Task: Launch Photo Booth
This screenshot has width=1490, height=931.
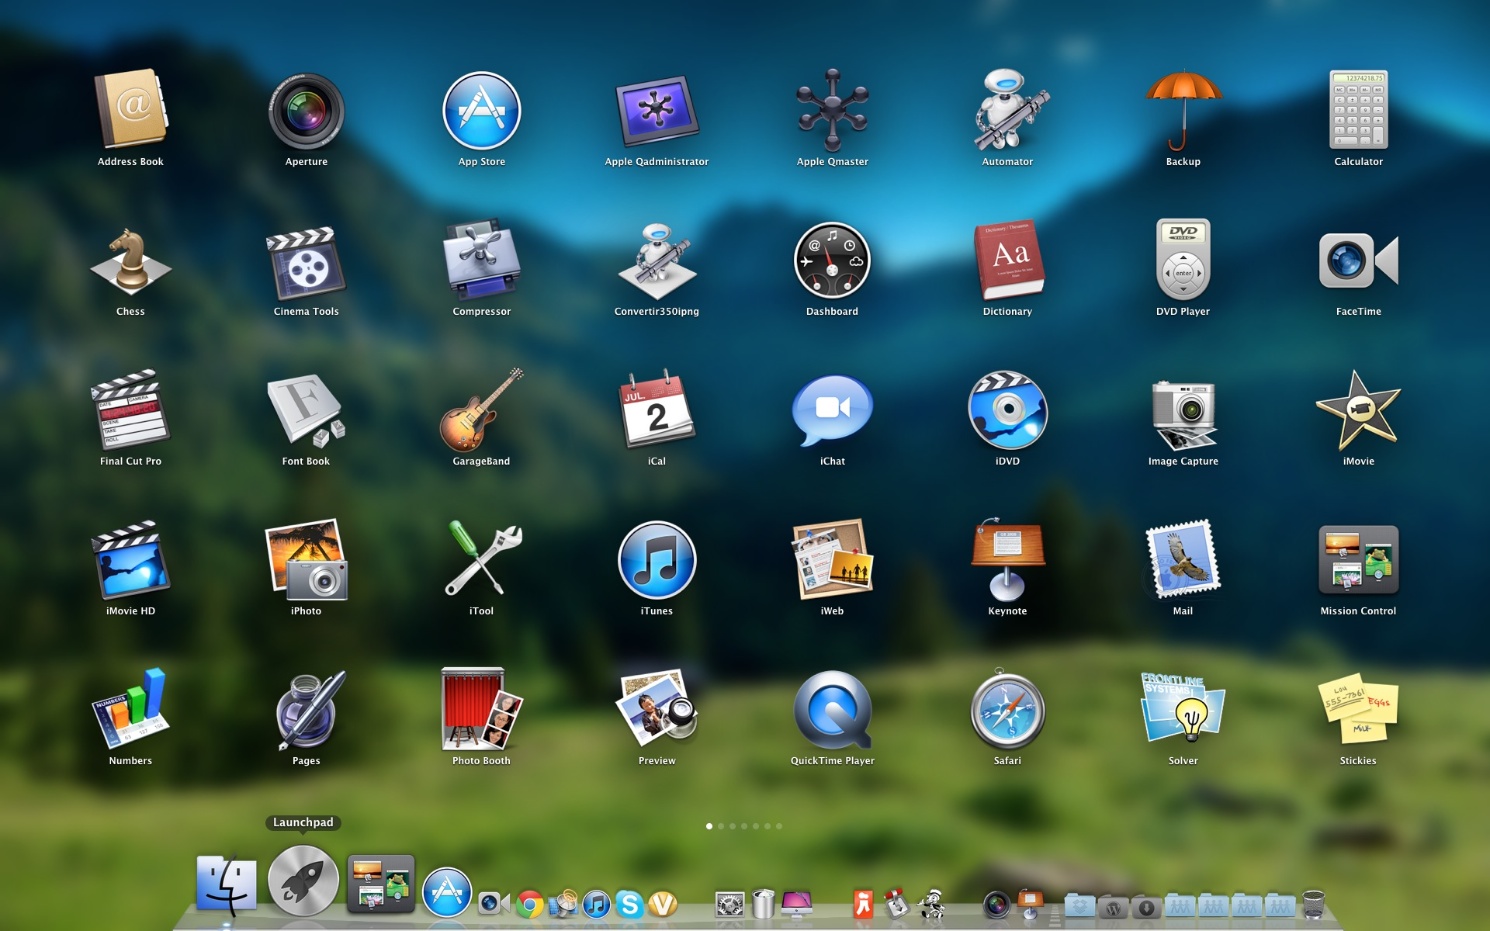Action: pyautogui.click(x=482, y=709)
